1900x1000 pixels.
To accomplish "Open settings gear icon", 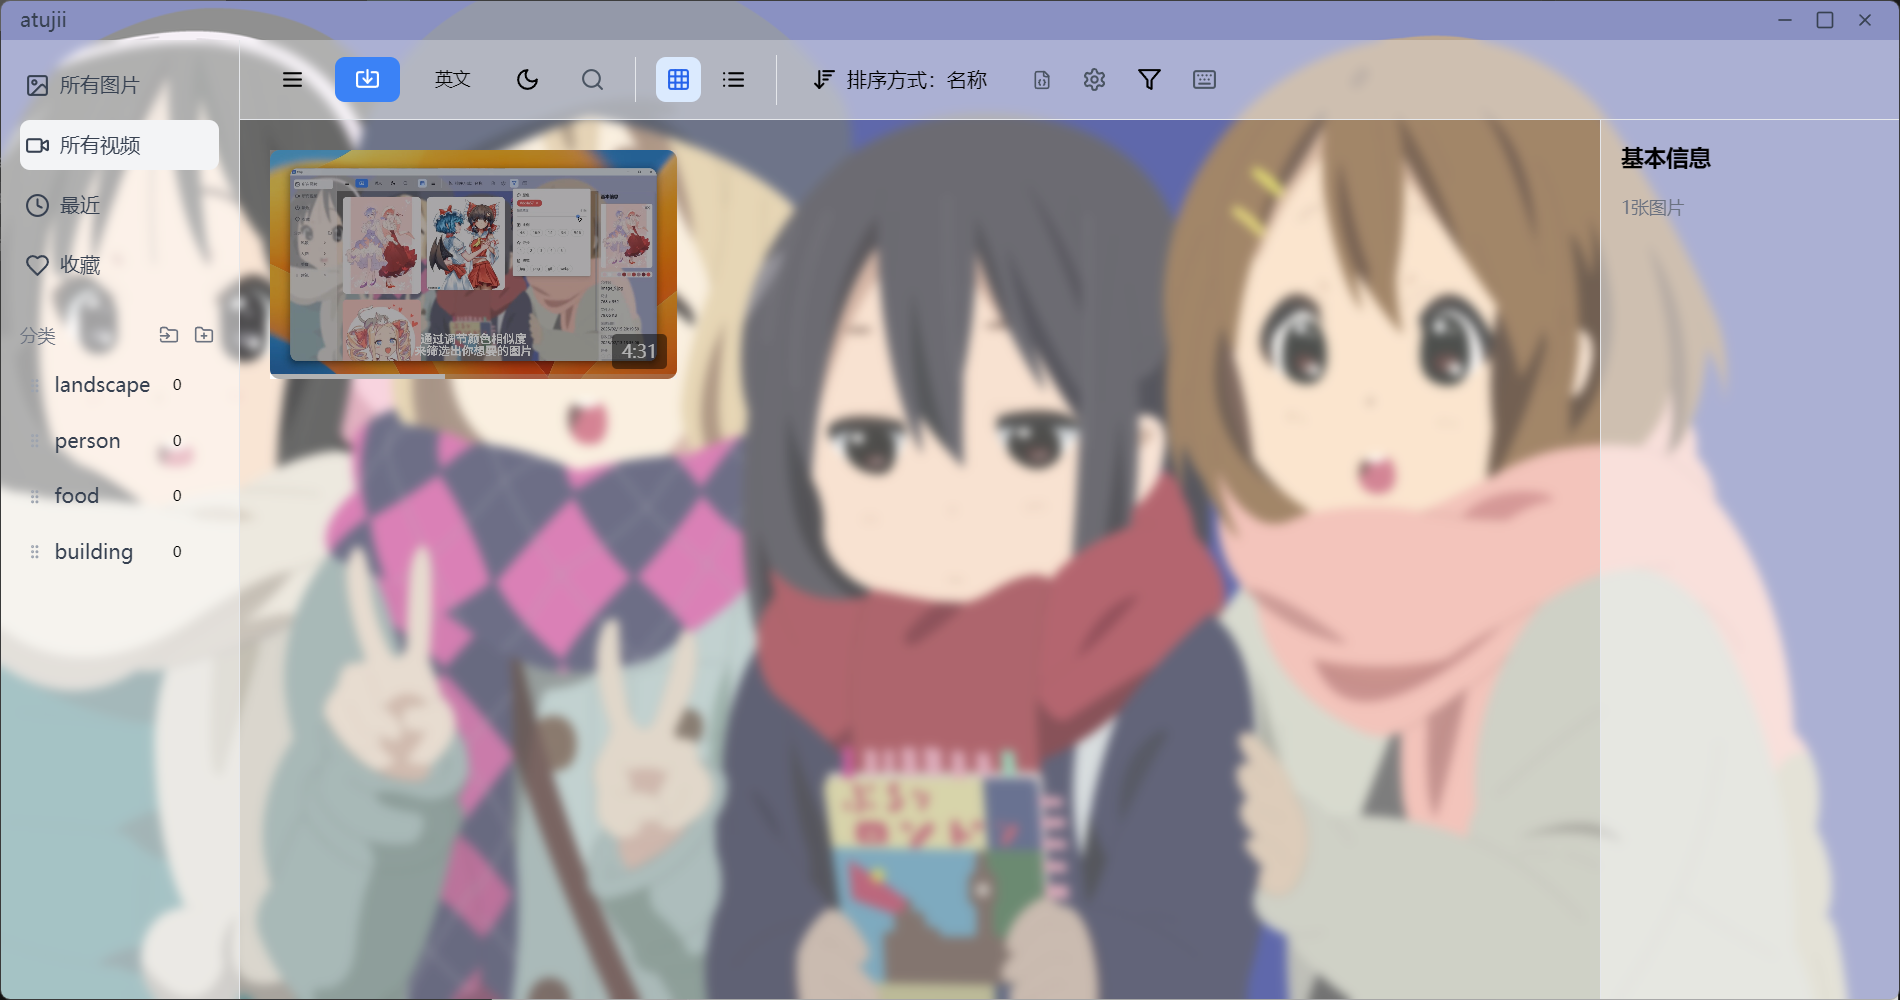I will pos(1094,80).
